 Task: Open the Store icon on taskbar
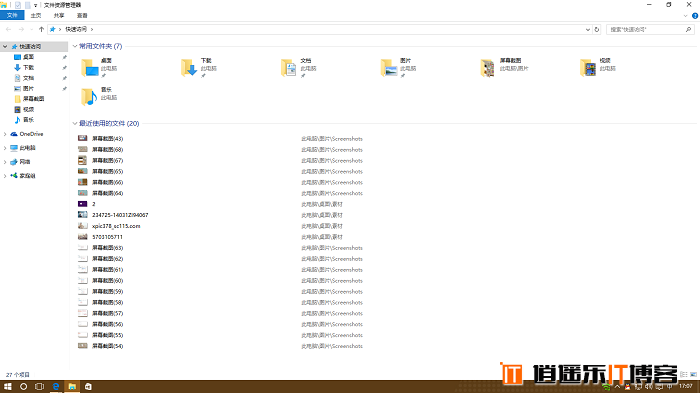coord(88,386)
